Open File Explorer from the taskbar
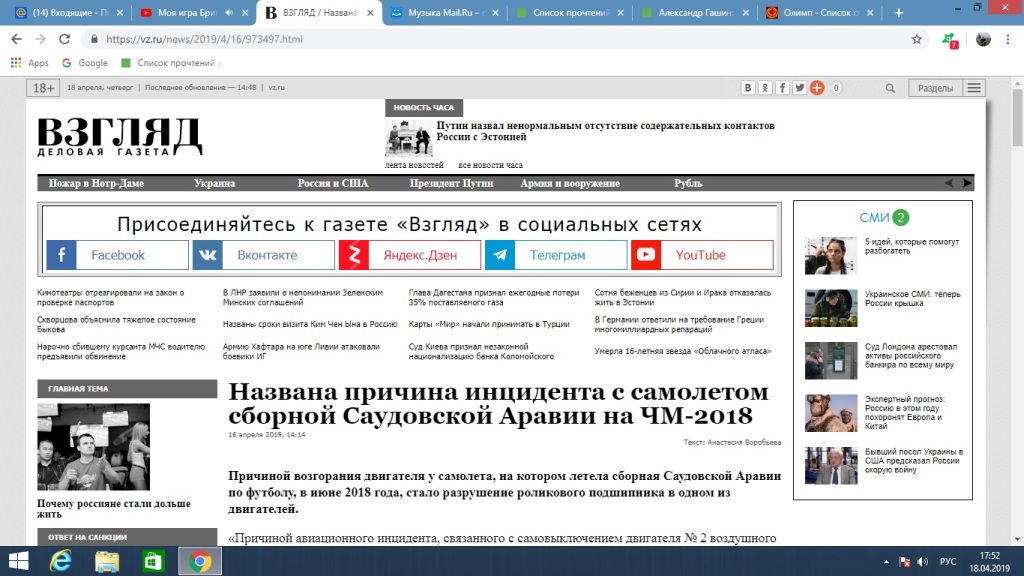Viewport: 1024px width, 576px height. 107,561
